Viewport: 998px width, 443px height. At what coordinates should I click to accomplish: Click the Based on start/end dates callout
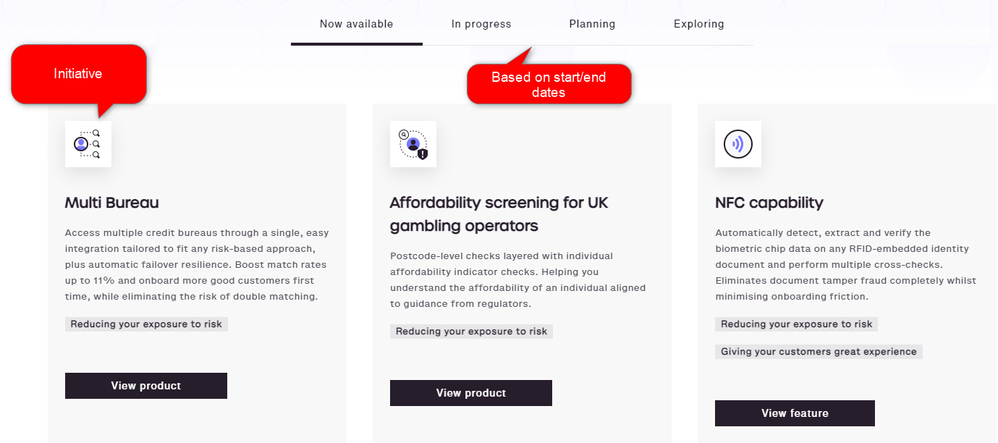click(x=549, y=85)
